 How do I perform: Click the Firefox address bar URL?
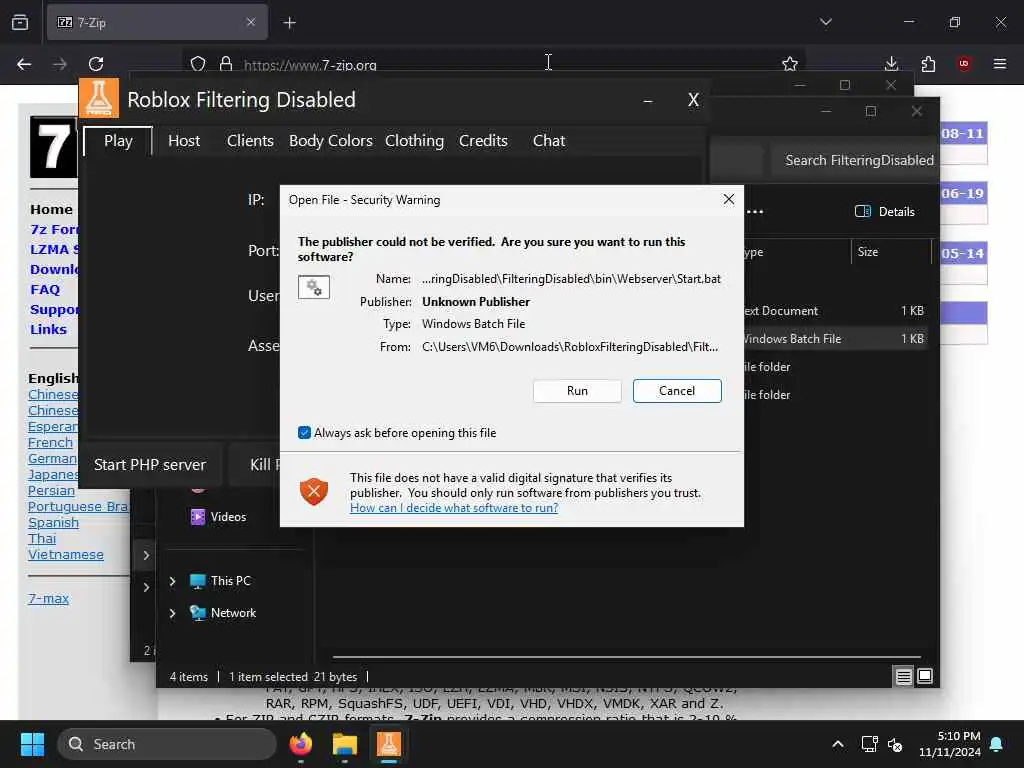point(310,65)
